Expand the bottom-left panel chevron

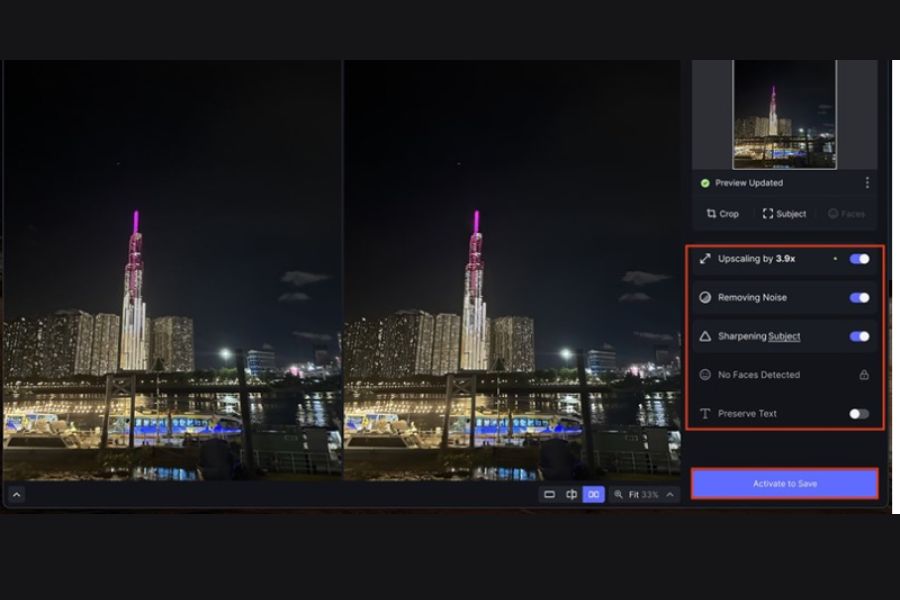click(x=17, y=494)
